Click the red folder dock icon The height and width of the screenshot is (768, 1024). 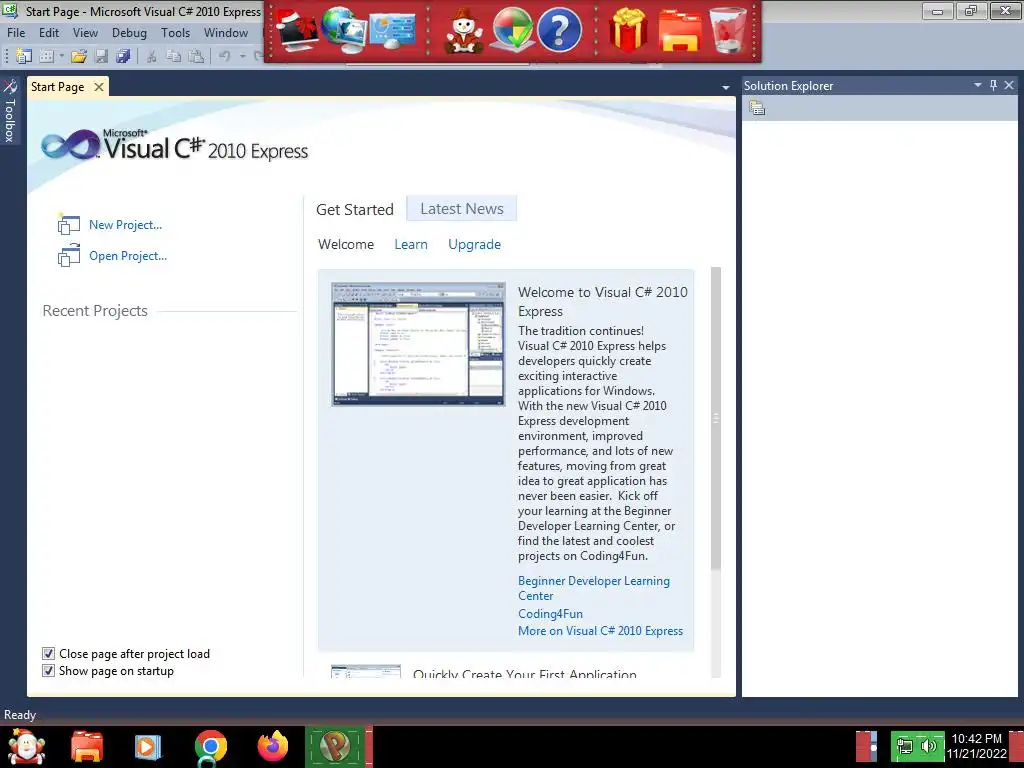tap(680, 30)
